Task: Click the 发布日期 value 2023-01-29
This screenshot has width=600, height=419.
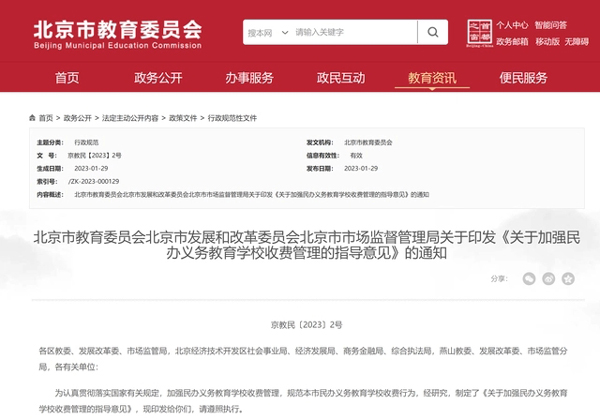Action: pos(361,168)
